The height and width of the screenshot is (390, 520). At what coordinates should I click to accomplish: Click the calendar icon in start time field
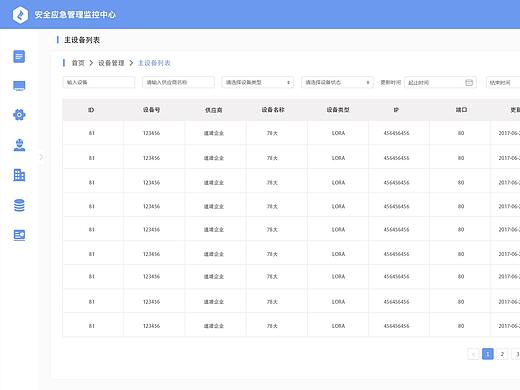tap(469, 82)
